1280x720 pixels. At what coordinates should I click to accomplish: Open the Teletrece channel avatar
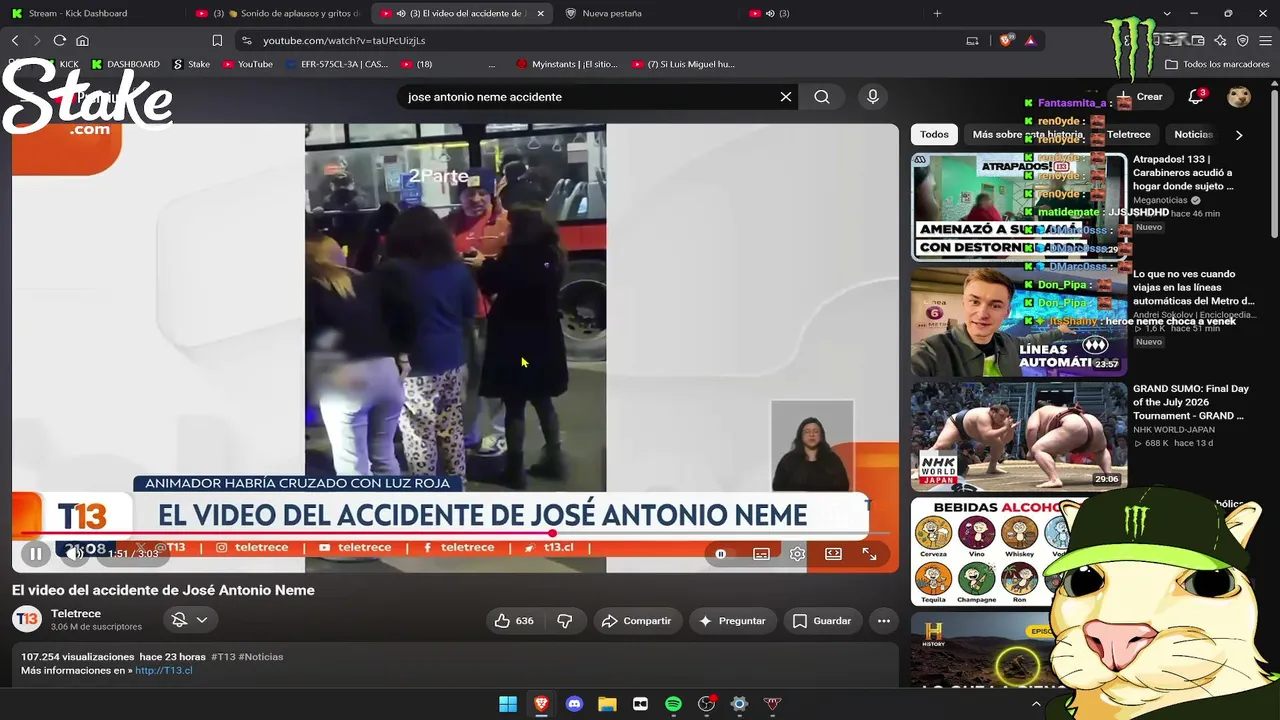coord(27,620)
